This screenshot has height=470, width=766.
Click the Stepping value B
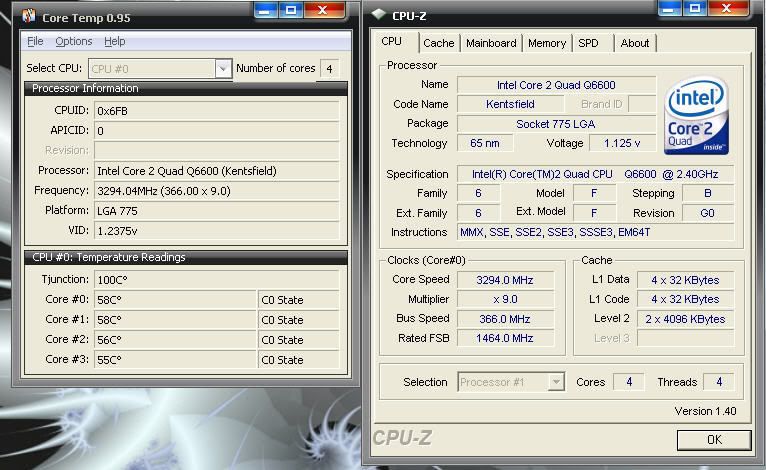707,193
